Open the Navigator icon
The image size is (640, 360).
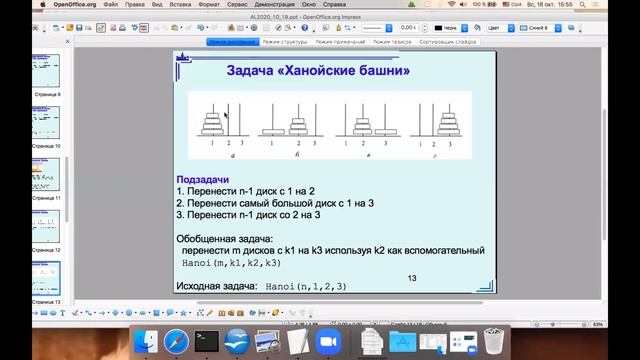pos(278,28)
